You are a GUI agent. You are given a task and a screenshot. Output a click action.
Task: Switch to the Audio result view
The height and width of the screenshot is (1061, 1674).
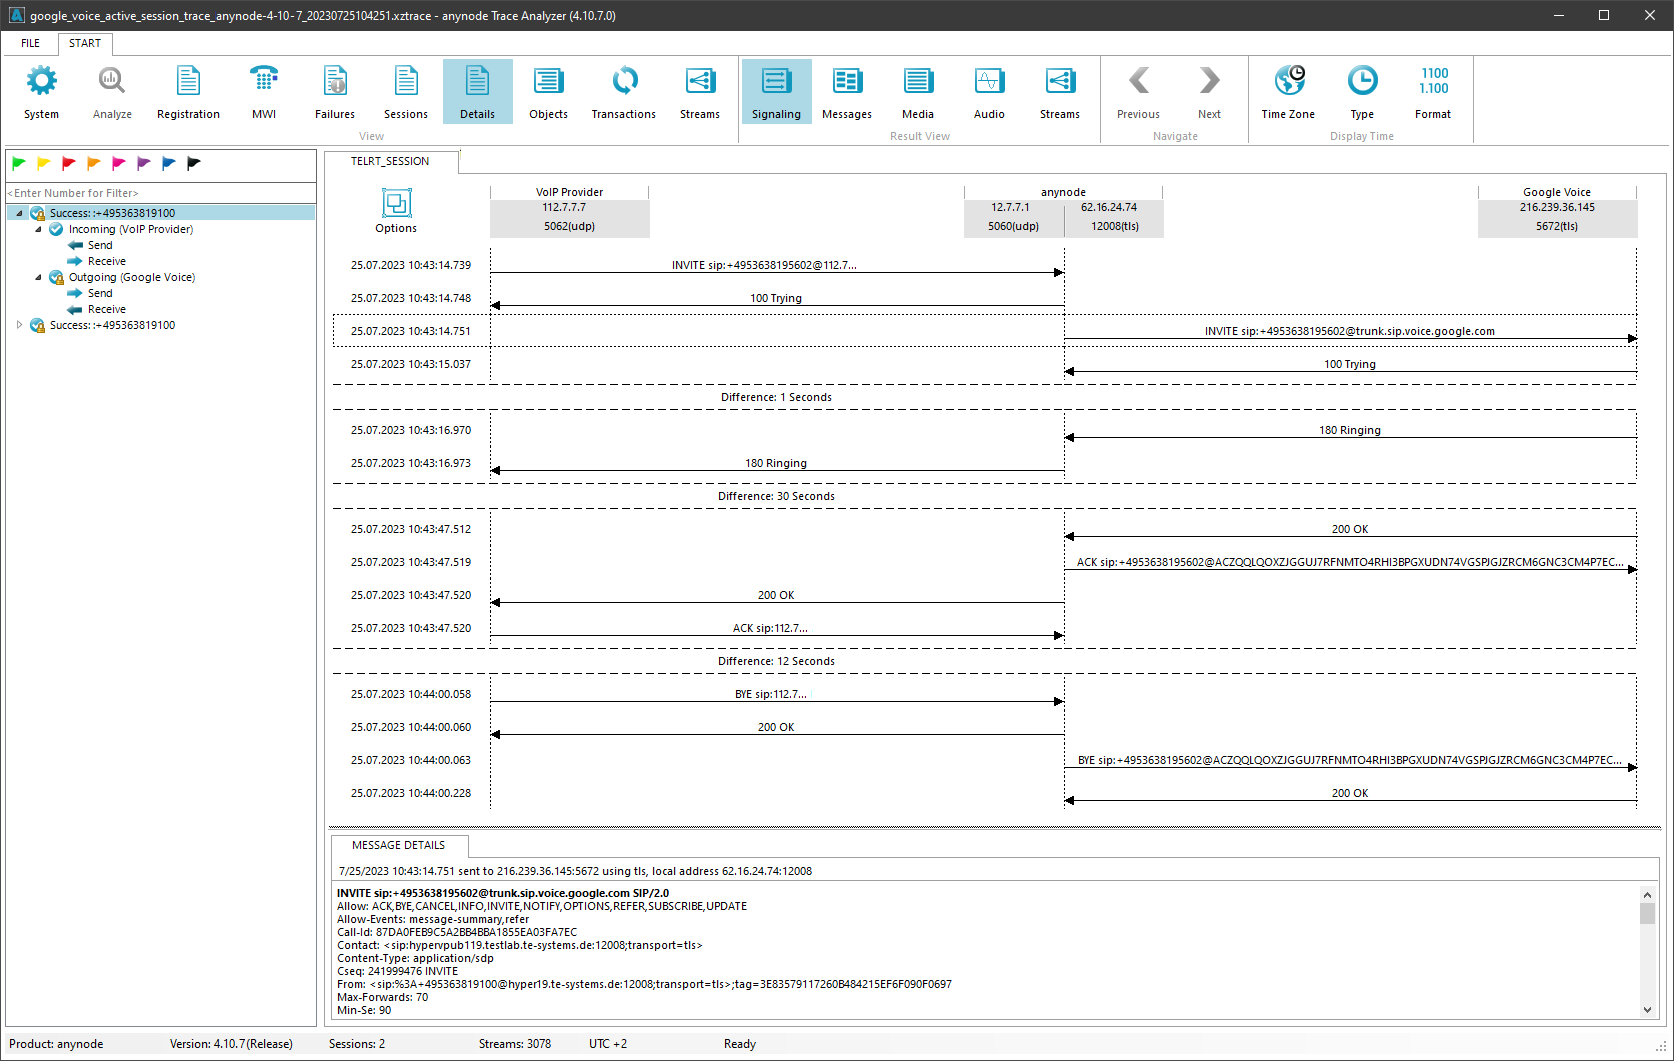pos(989,92)
